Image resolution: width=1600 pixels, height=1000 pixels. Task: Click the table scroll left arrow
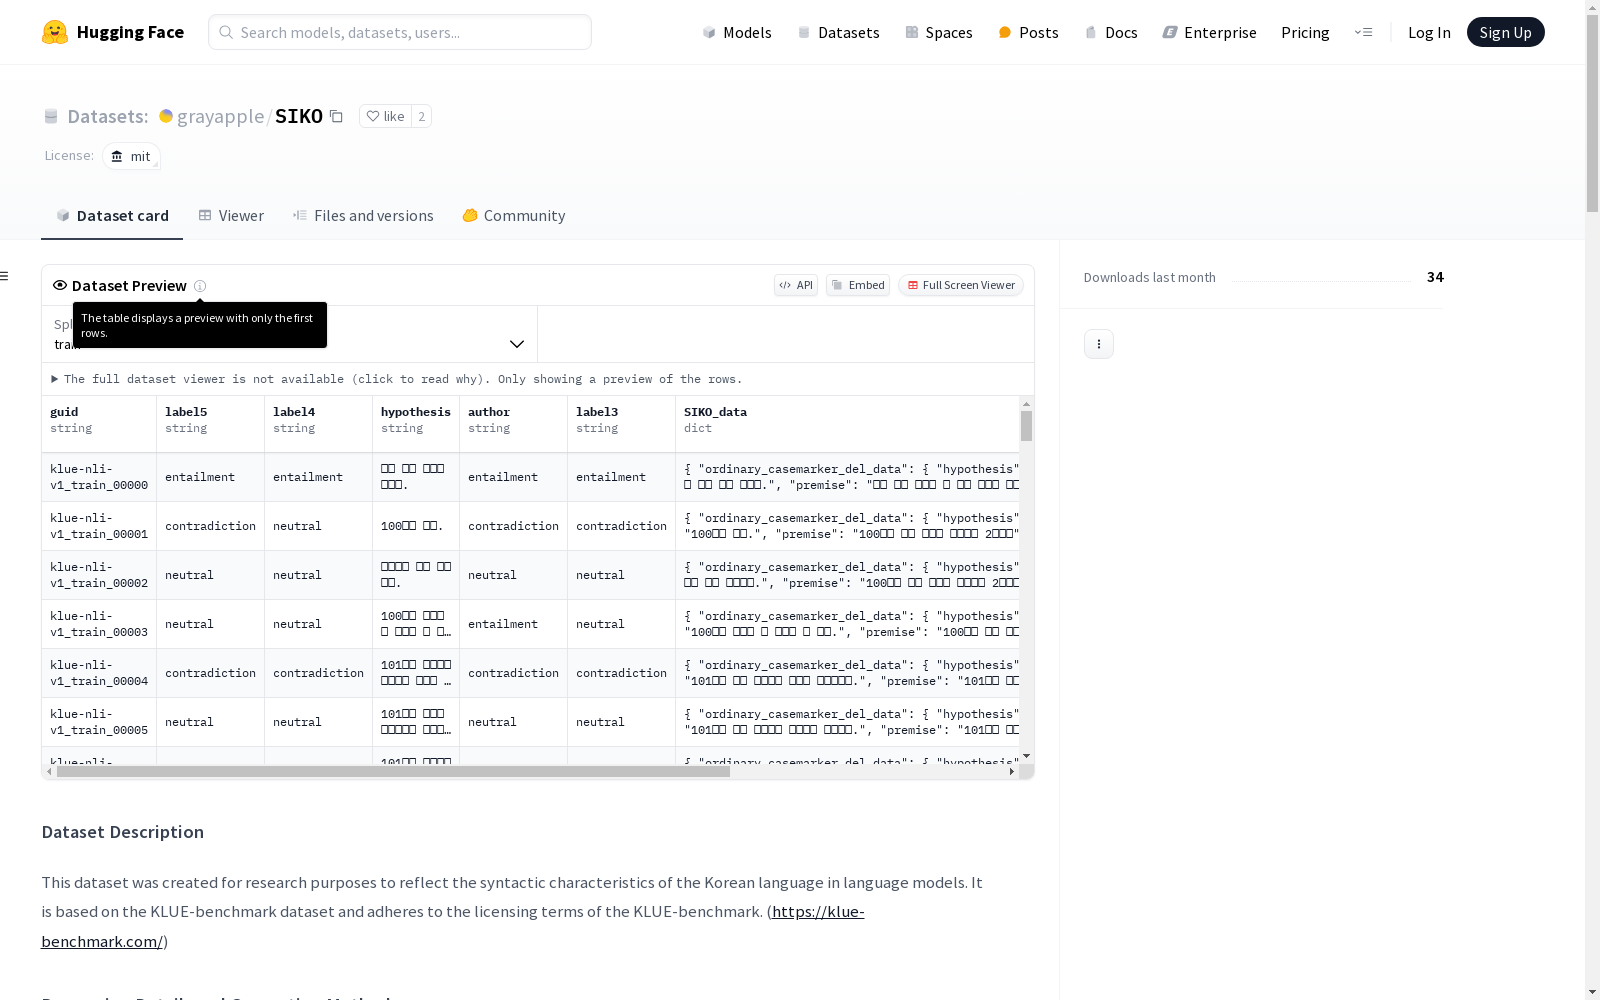pyautogui.click(x=49, y=771)
